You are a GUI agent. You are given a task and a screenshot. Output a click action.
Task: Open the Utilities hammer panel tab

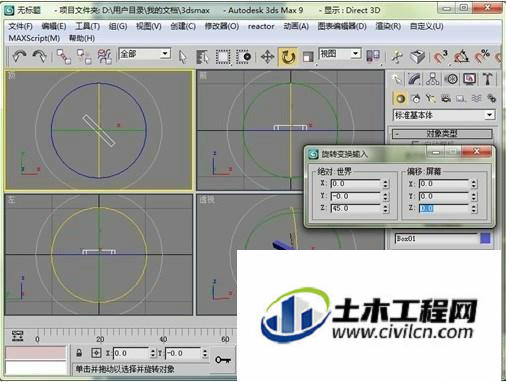(x=487, y=79)
